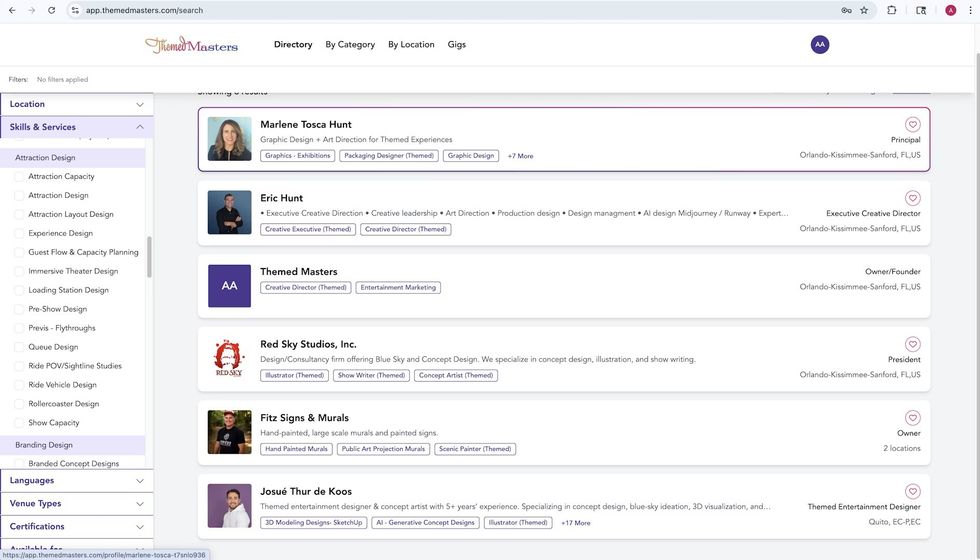Open the By Location nav item
Screen dimensions: 980x560
tap(411, 44)
